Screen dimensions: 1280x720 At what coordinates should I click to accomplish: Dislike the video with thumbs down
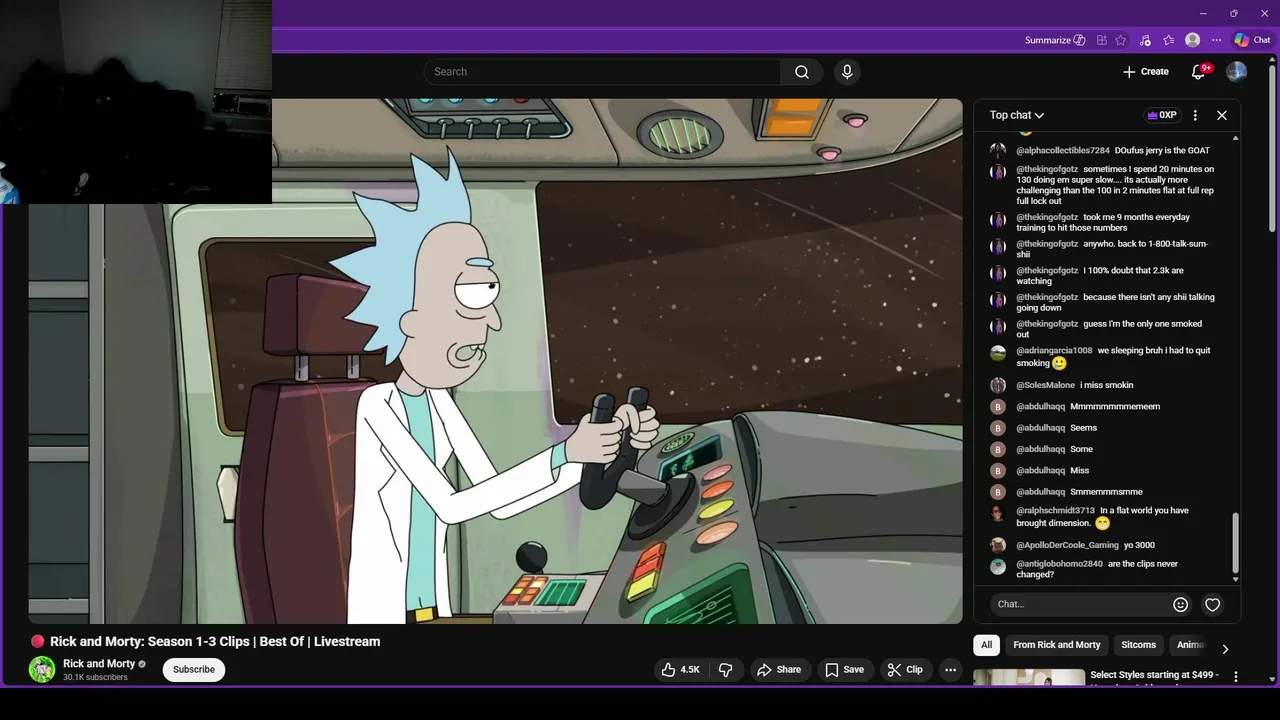(x=727, y=670)
